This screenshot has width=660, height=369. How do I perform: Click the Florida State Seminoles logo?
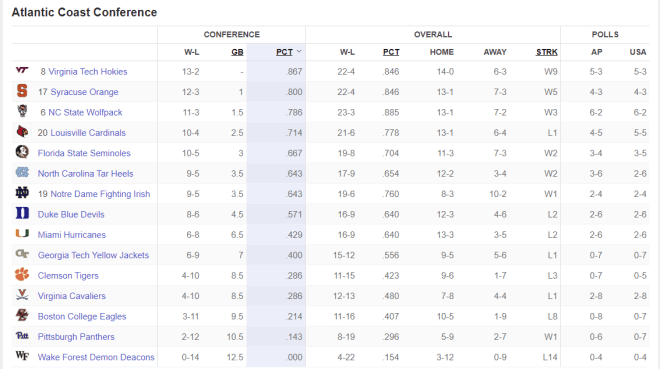coord(22,152)
